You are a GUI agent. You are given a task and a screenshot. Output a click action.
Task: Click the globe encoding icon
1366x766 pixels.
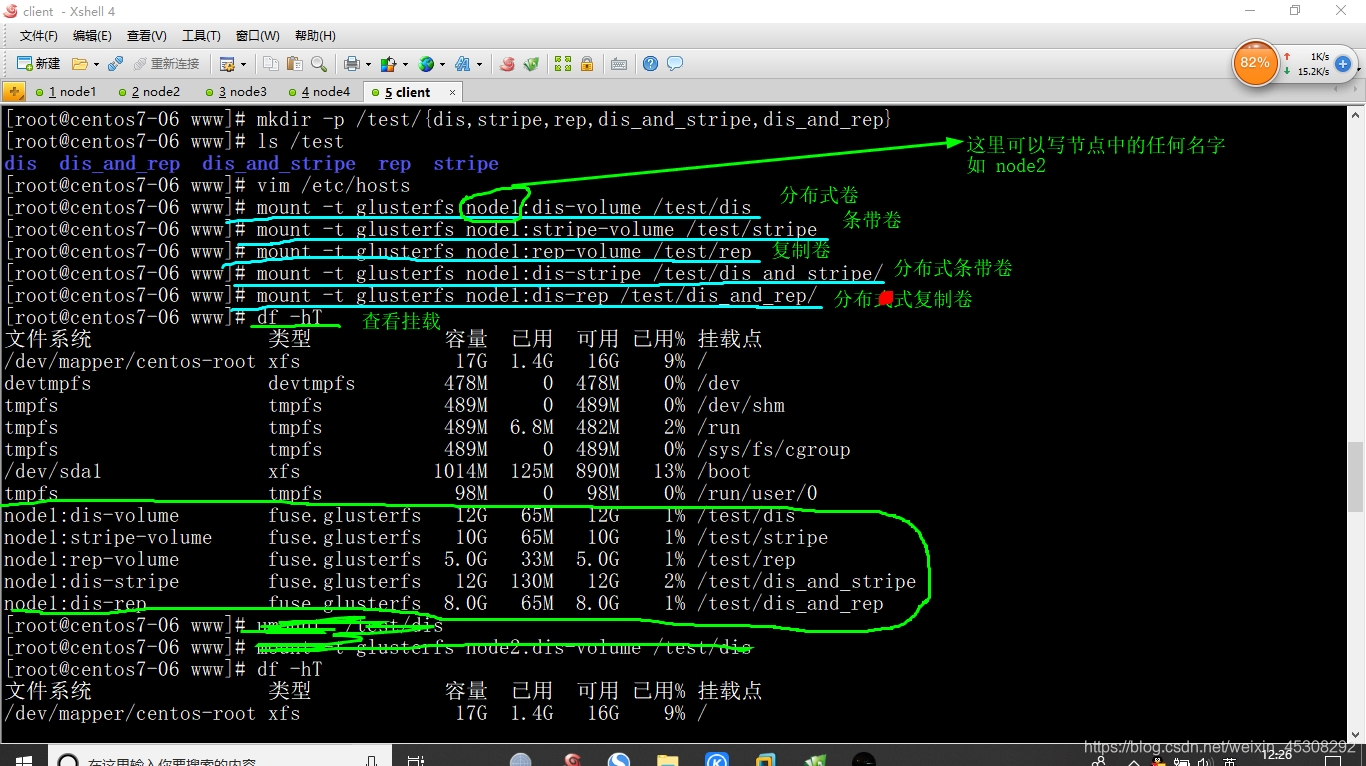click(426, 64)
